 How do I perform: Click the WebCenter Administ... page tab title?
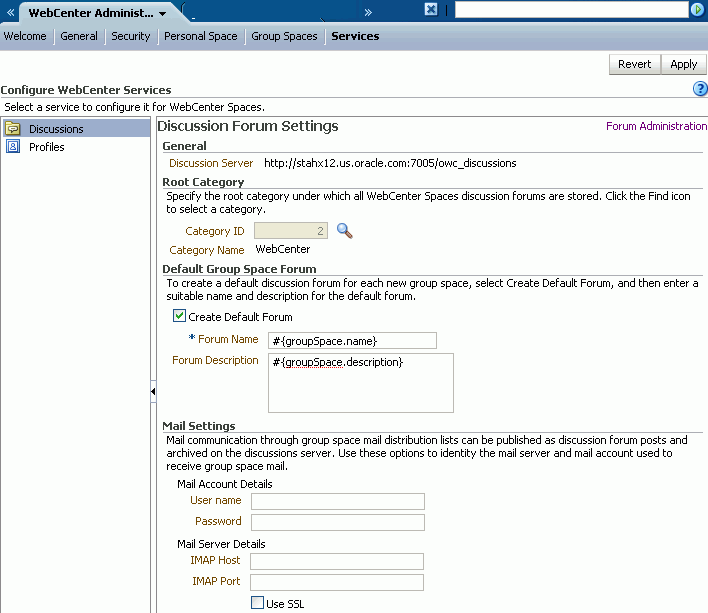91,13
